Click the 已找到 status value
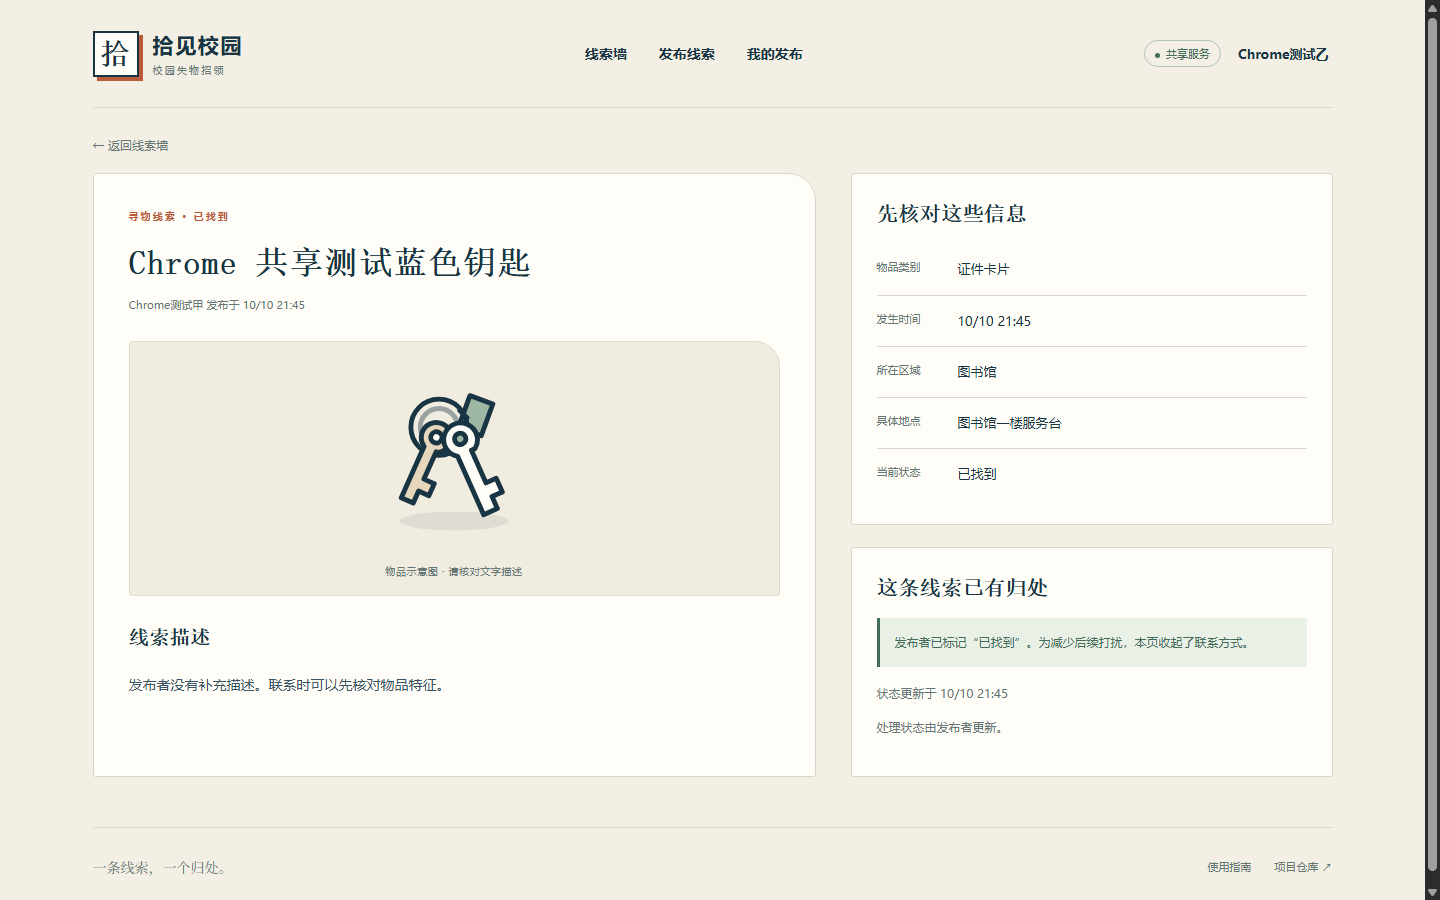Image resolution: width=1440 pixels, height=900 pixels. [977, 474]
